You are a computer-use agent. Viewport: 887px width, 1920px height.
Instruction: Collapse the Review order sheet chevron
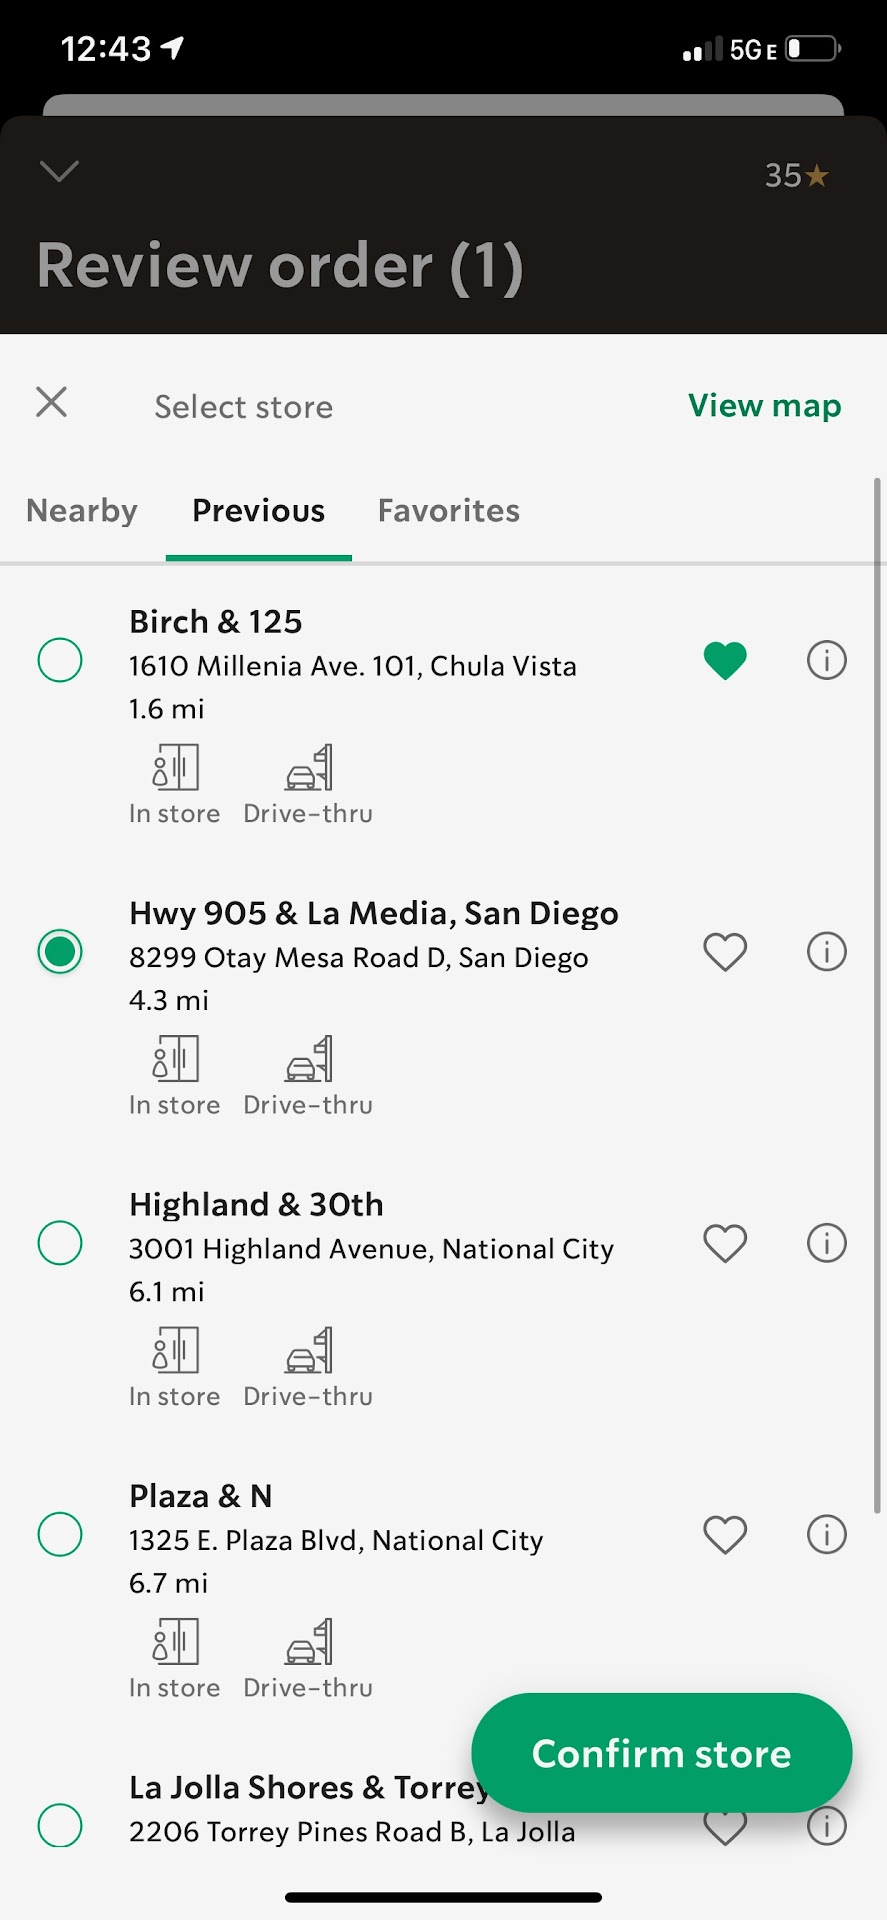(x=59, y=171)
